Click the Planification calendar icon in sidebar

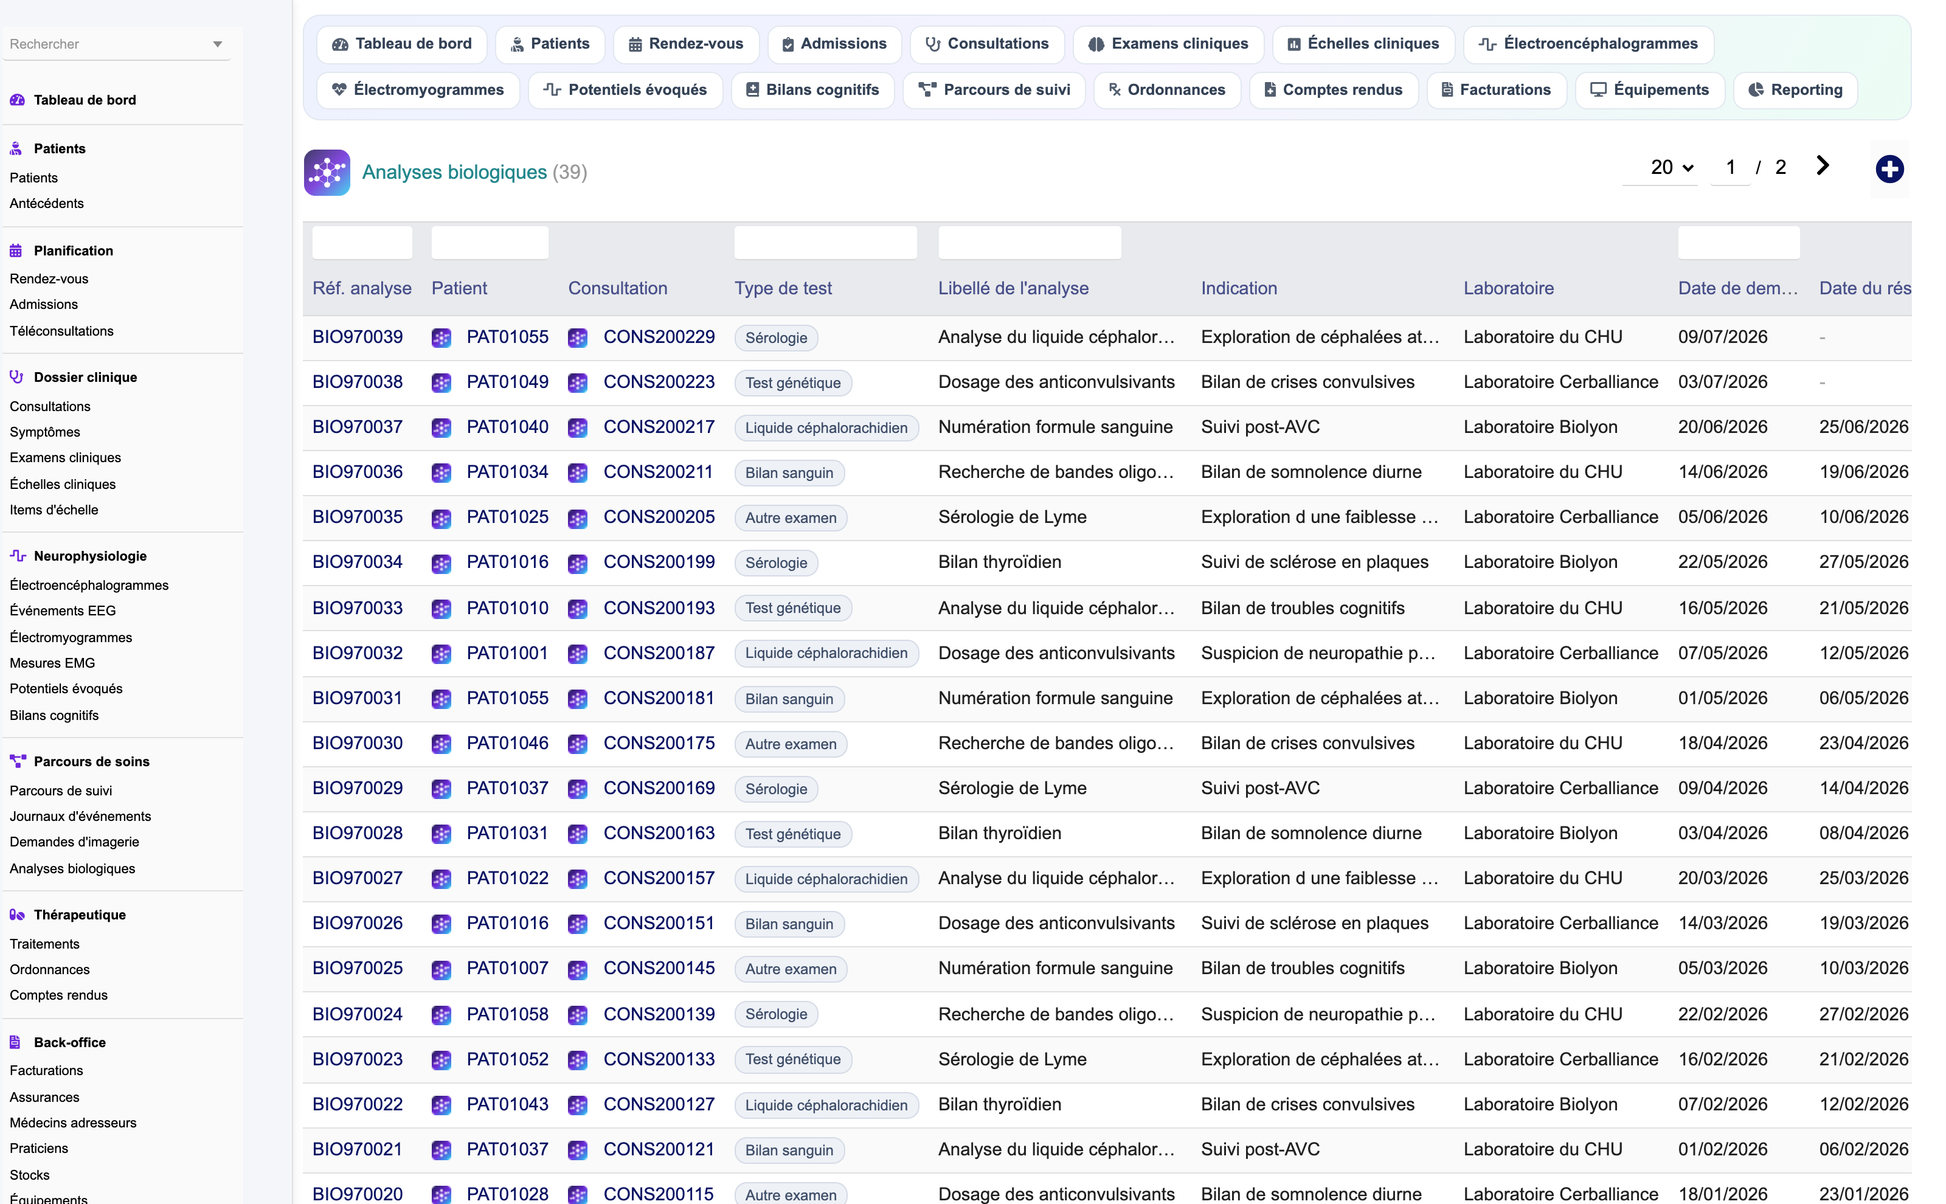pos(17,250)
